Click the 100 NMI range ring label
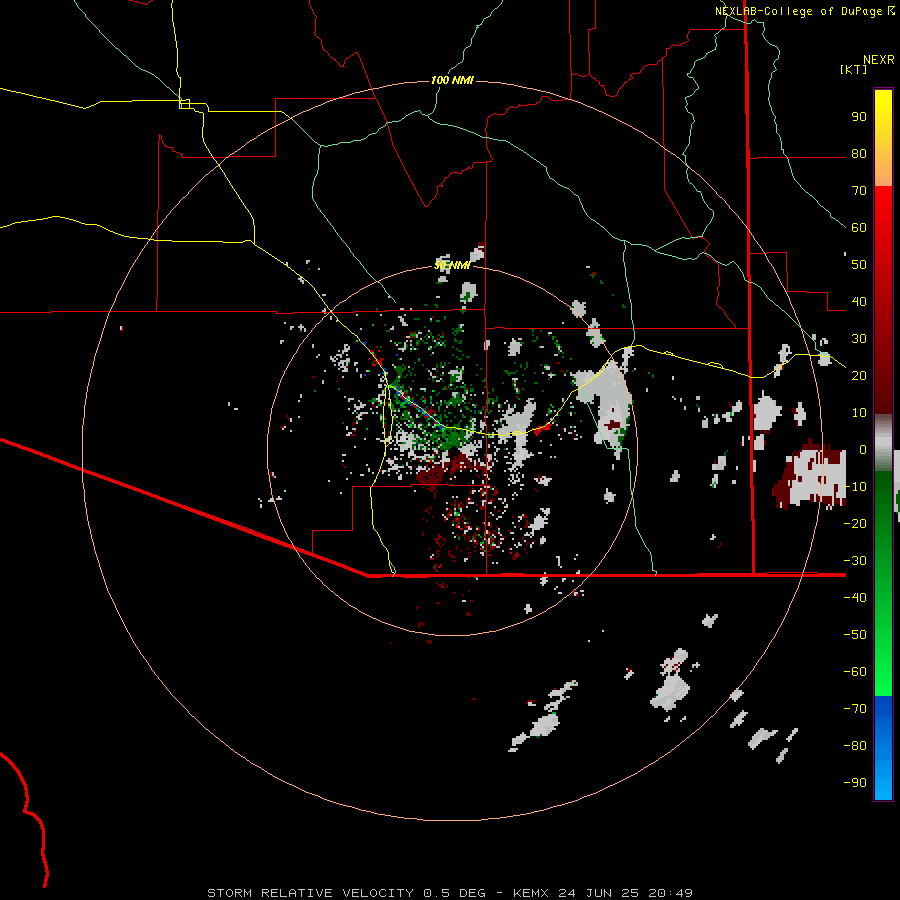This screenshot has height=900, width=900. click(x=452, y=80)
